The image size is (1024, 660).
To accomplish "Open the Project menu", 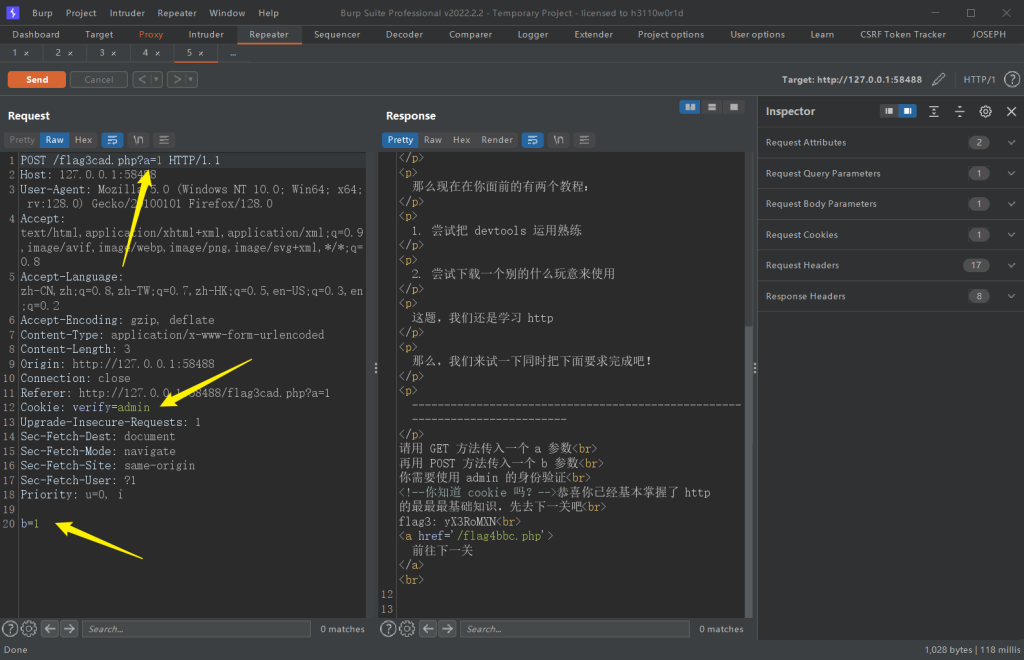I will pos(81,13).
